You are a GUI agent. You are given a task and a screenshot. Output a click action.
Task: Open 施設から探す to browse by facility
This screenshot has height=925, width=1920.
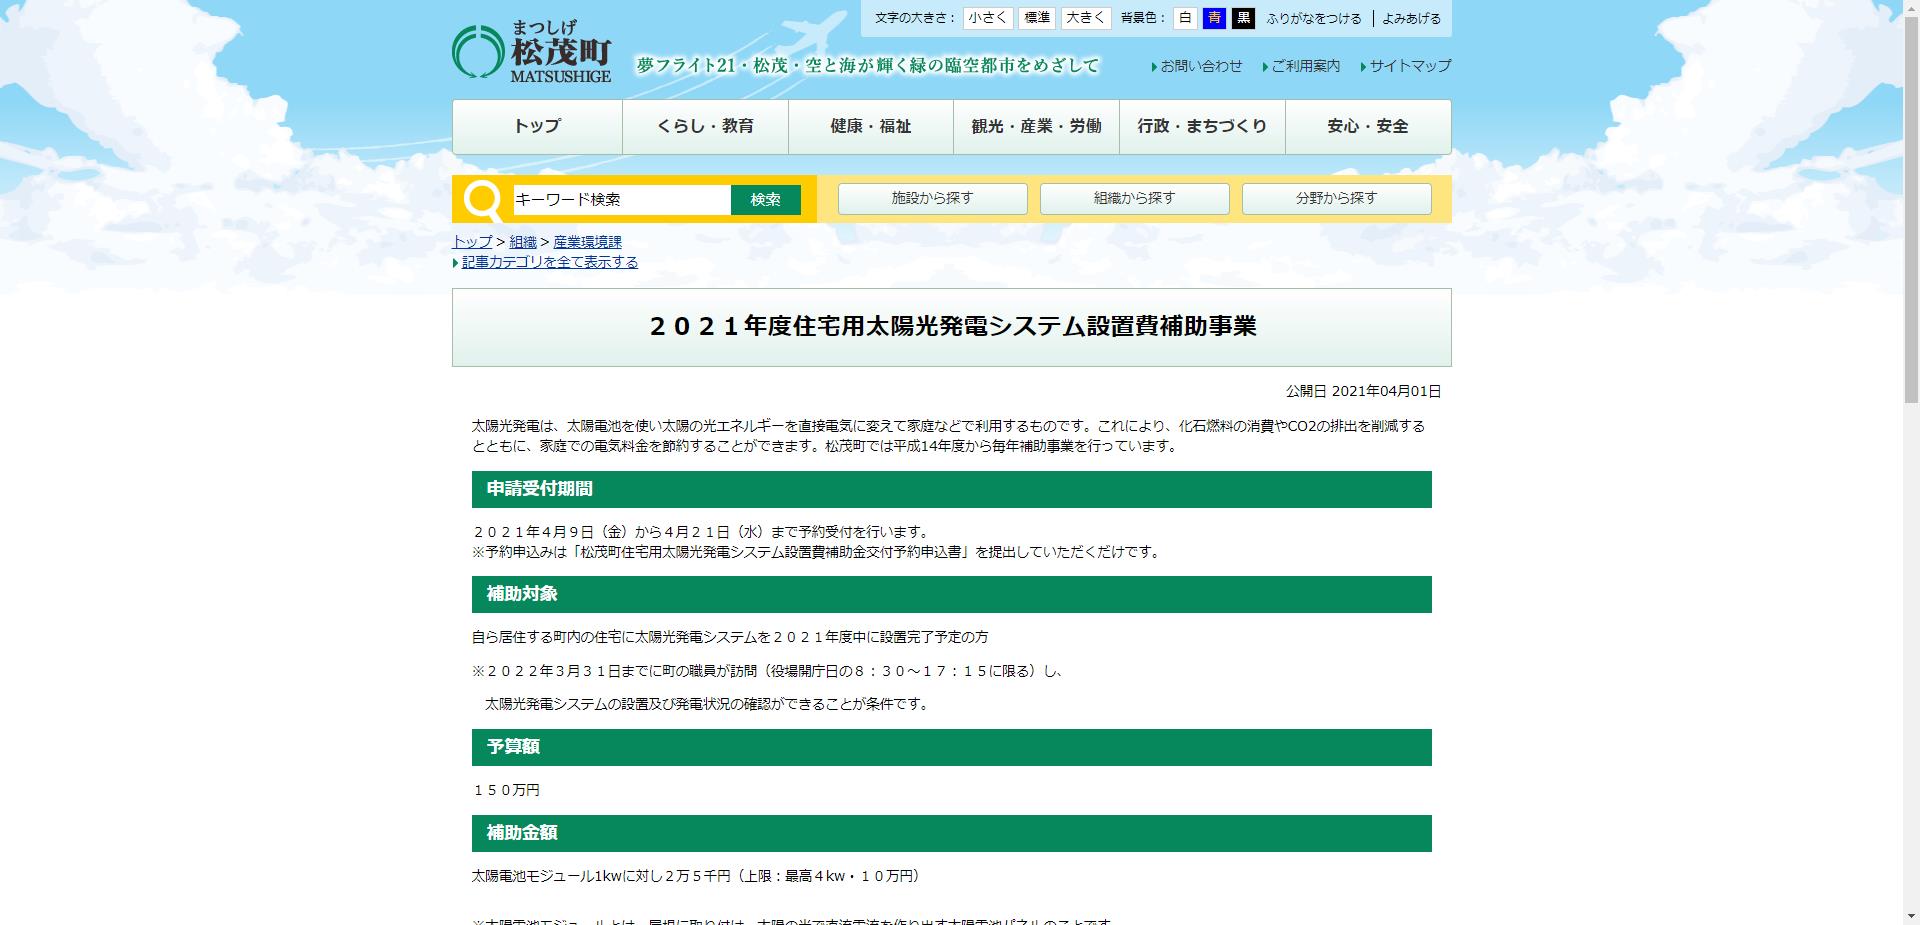coord(932,198)
